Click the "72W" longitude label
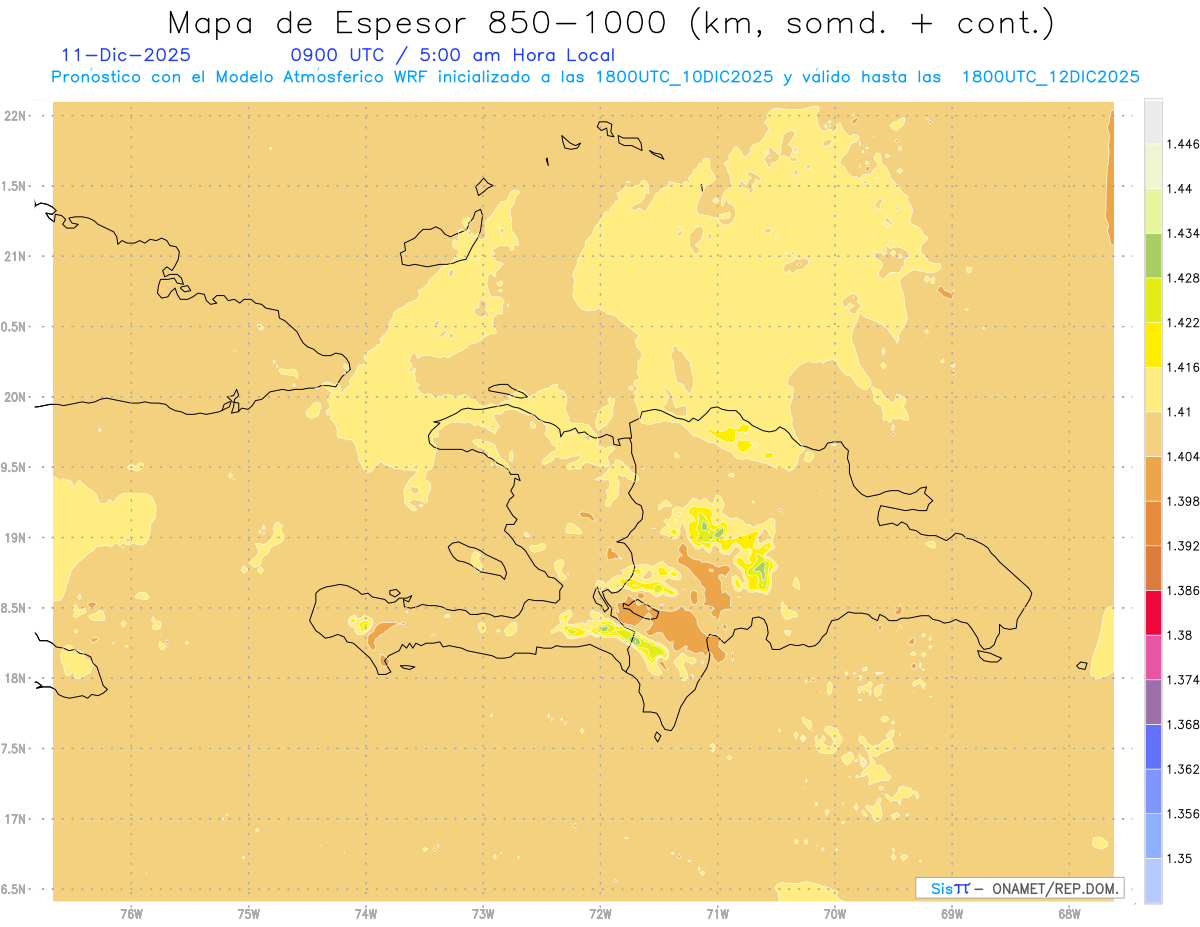Screen dimensions: 1200x927 click(x=601, y=914)
